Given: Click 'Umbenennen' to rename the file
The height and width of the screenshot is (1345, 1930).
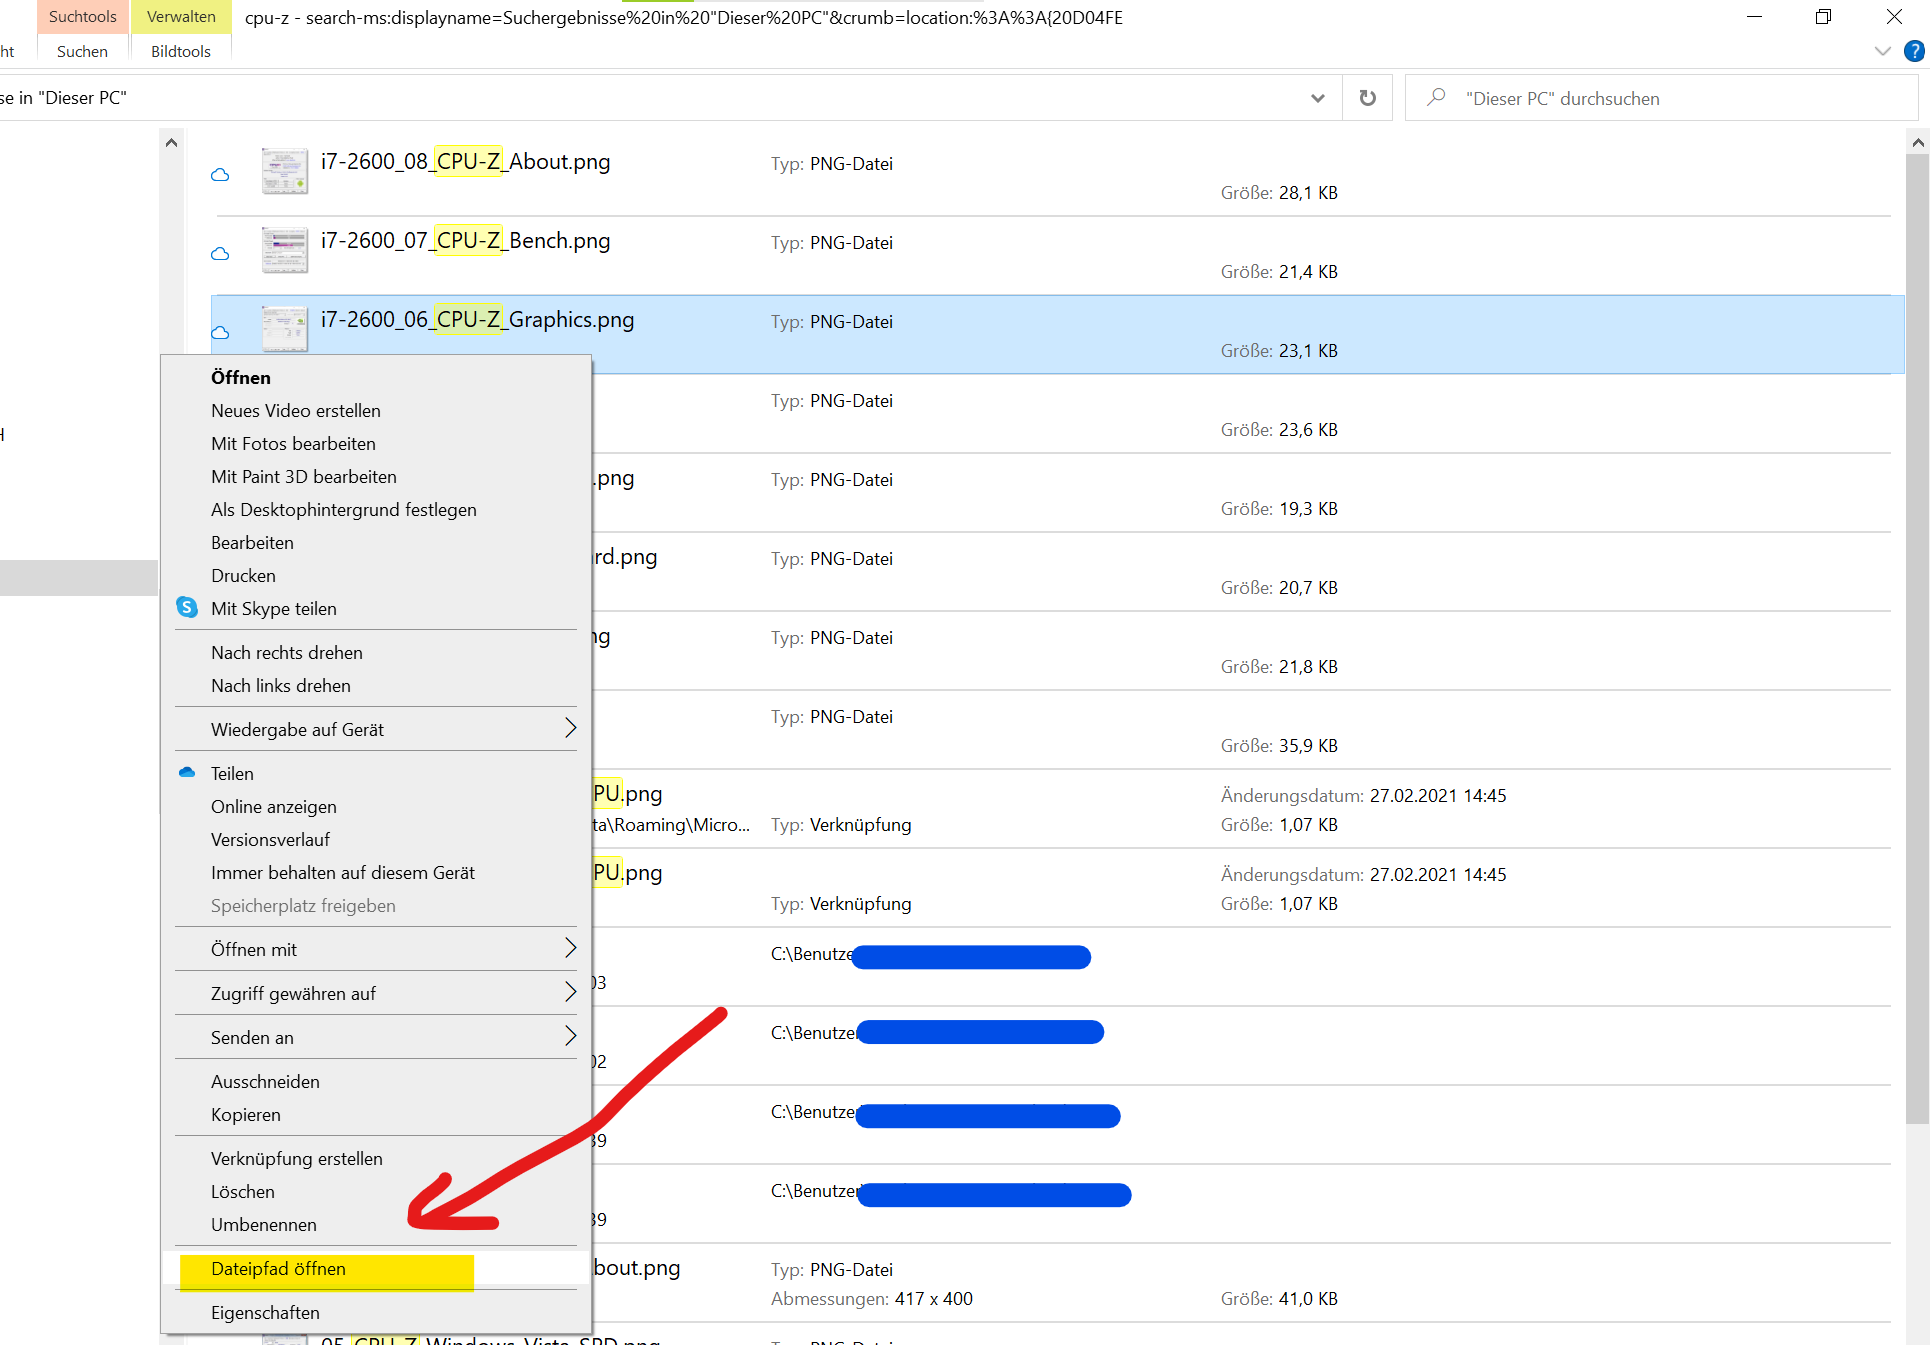Looking at the screenshot, I should [264, 1225].
